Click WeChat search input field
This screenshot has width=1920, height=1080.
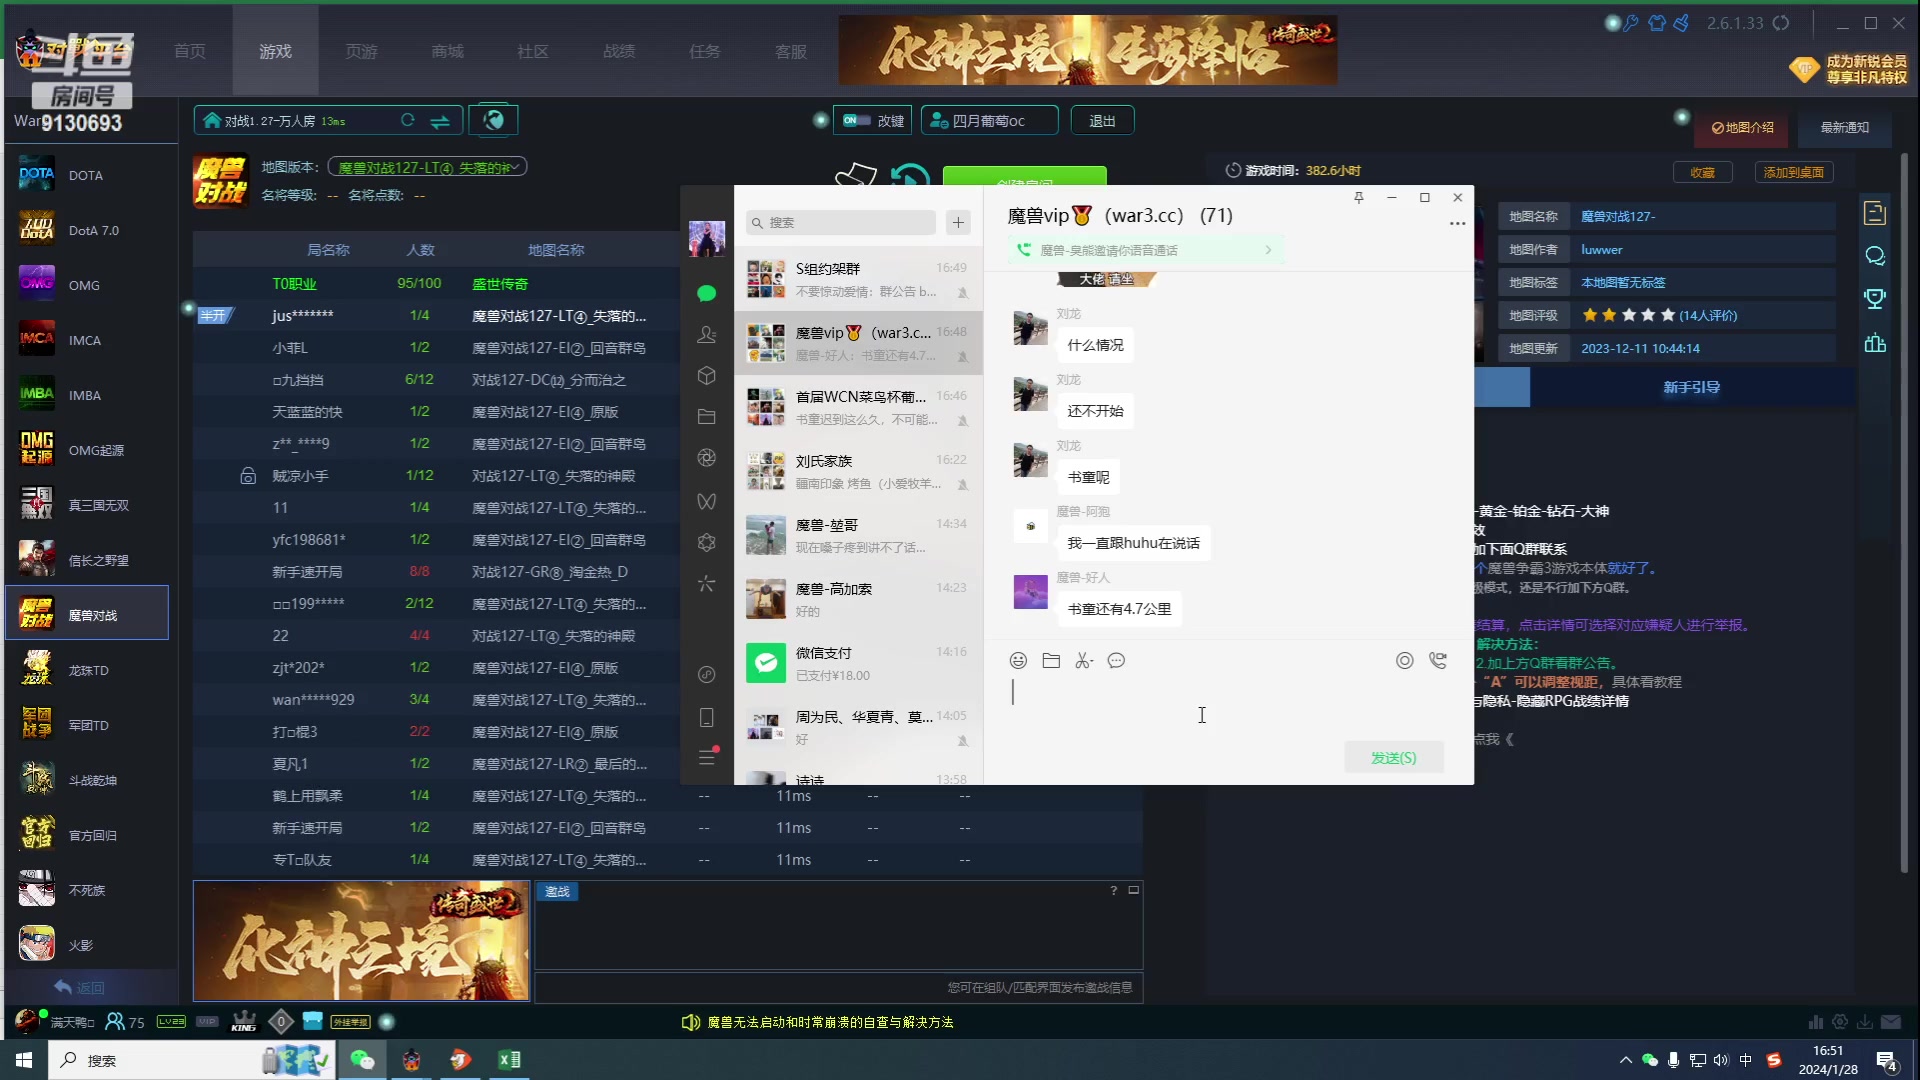841,222
